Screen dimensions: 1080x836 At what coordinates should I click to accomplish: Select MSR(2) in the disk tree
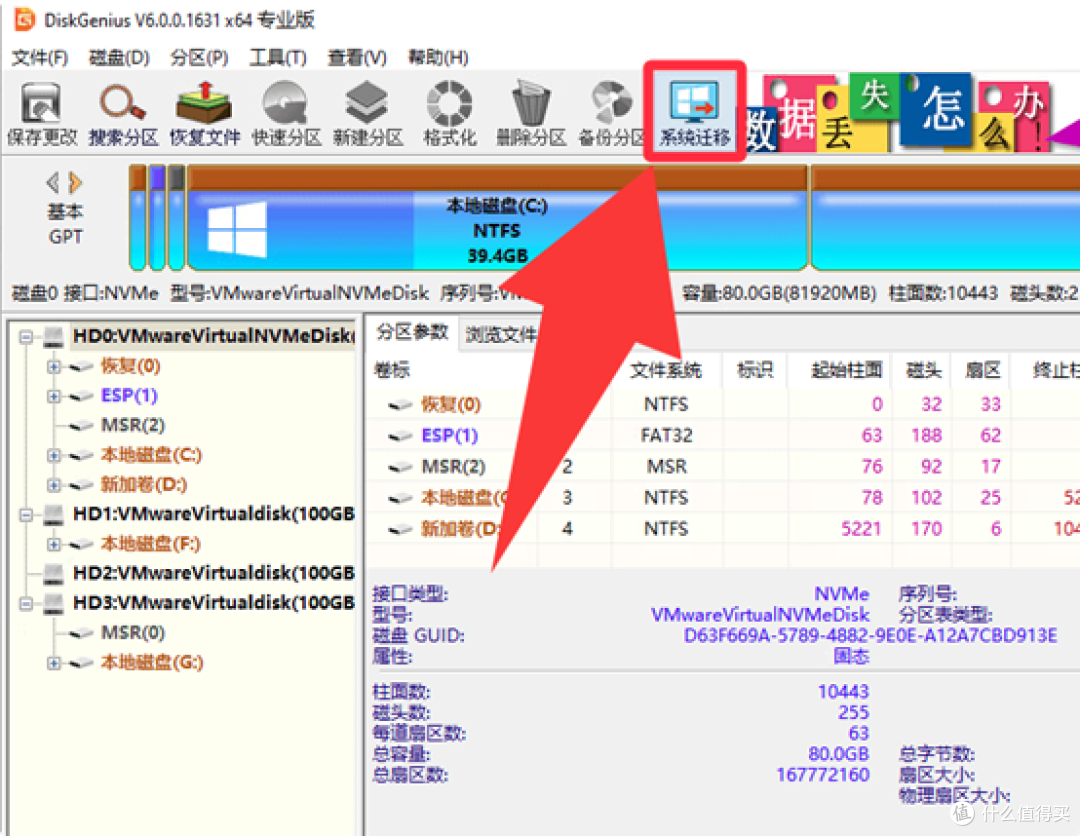(x=133, y=425)
